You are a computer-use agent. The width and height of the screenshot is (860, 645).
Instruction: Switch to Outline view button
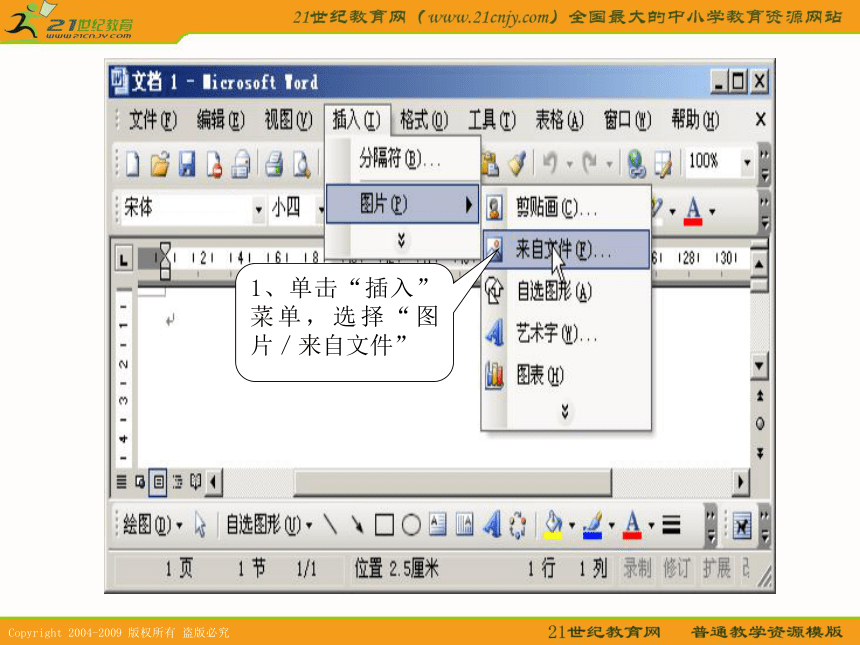tap(177, 482)
